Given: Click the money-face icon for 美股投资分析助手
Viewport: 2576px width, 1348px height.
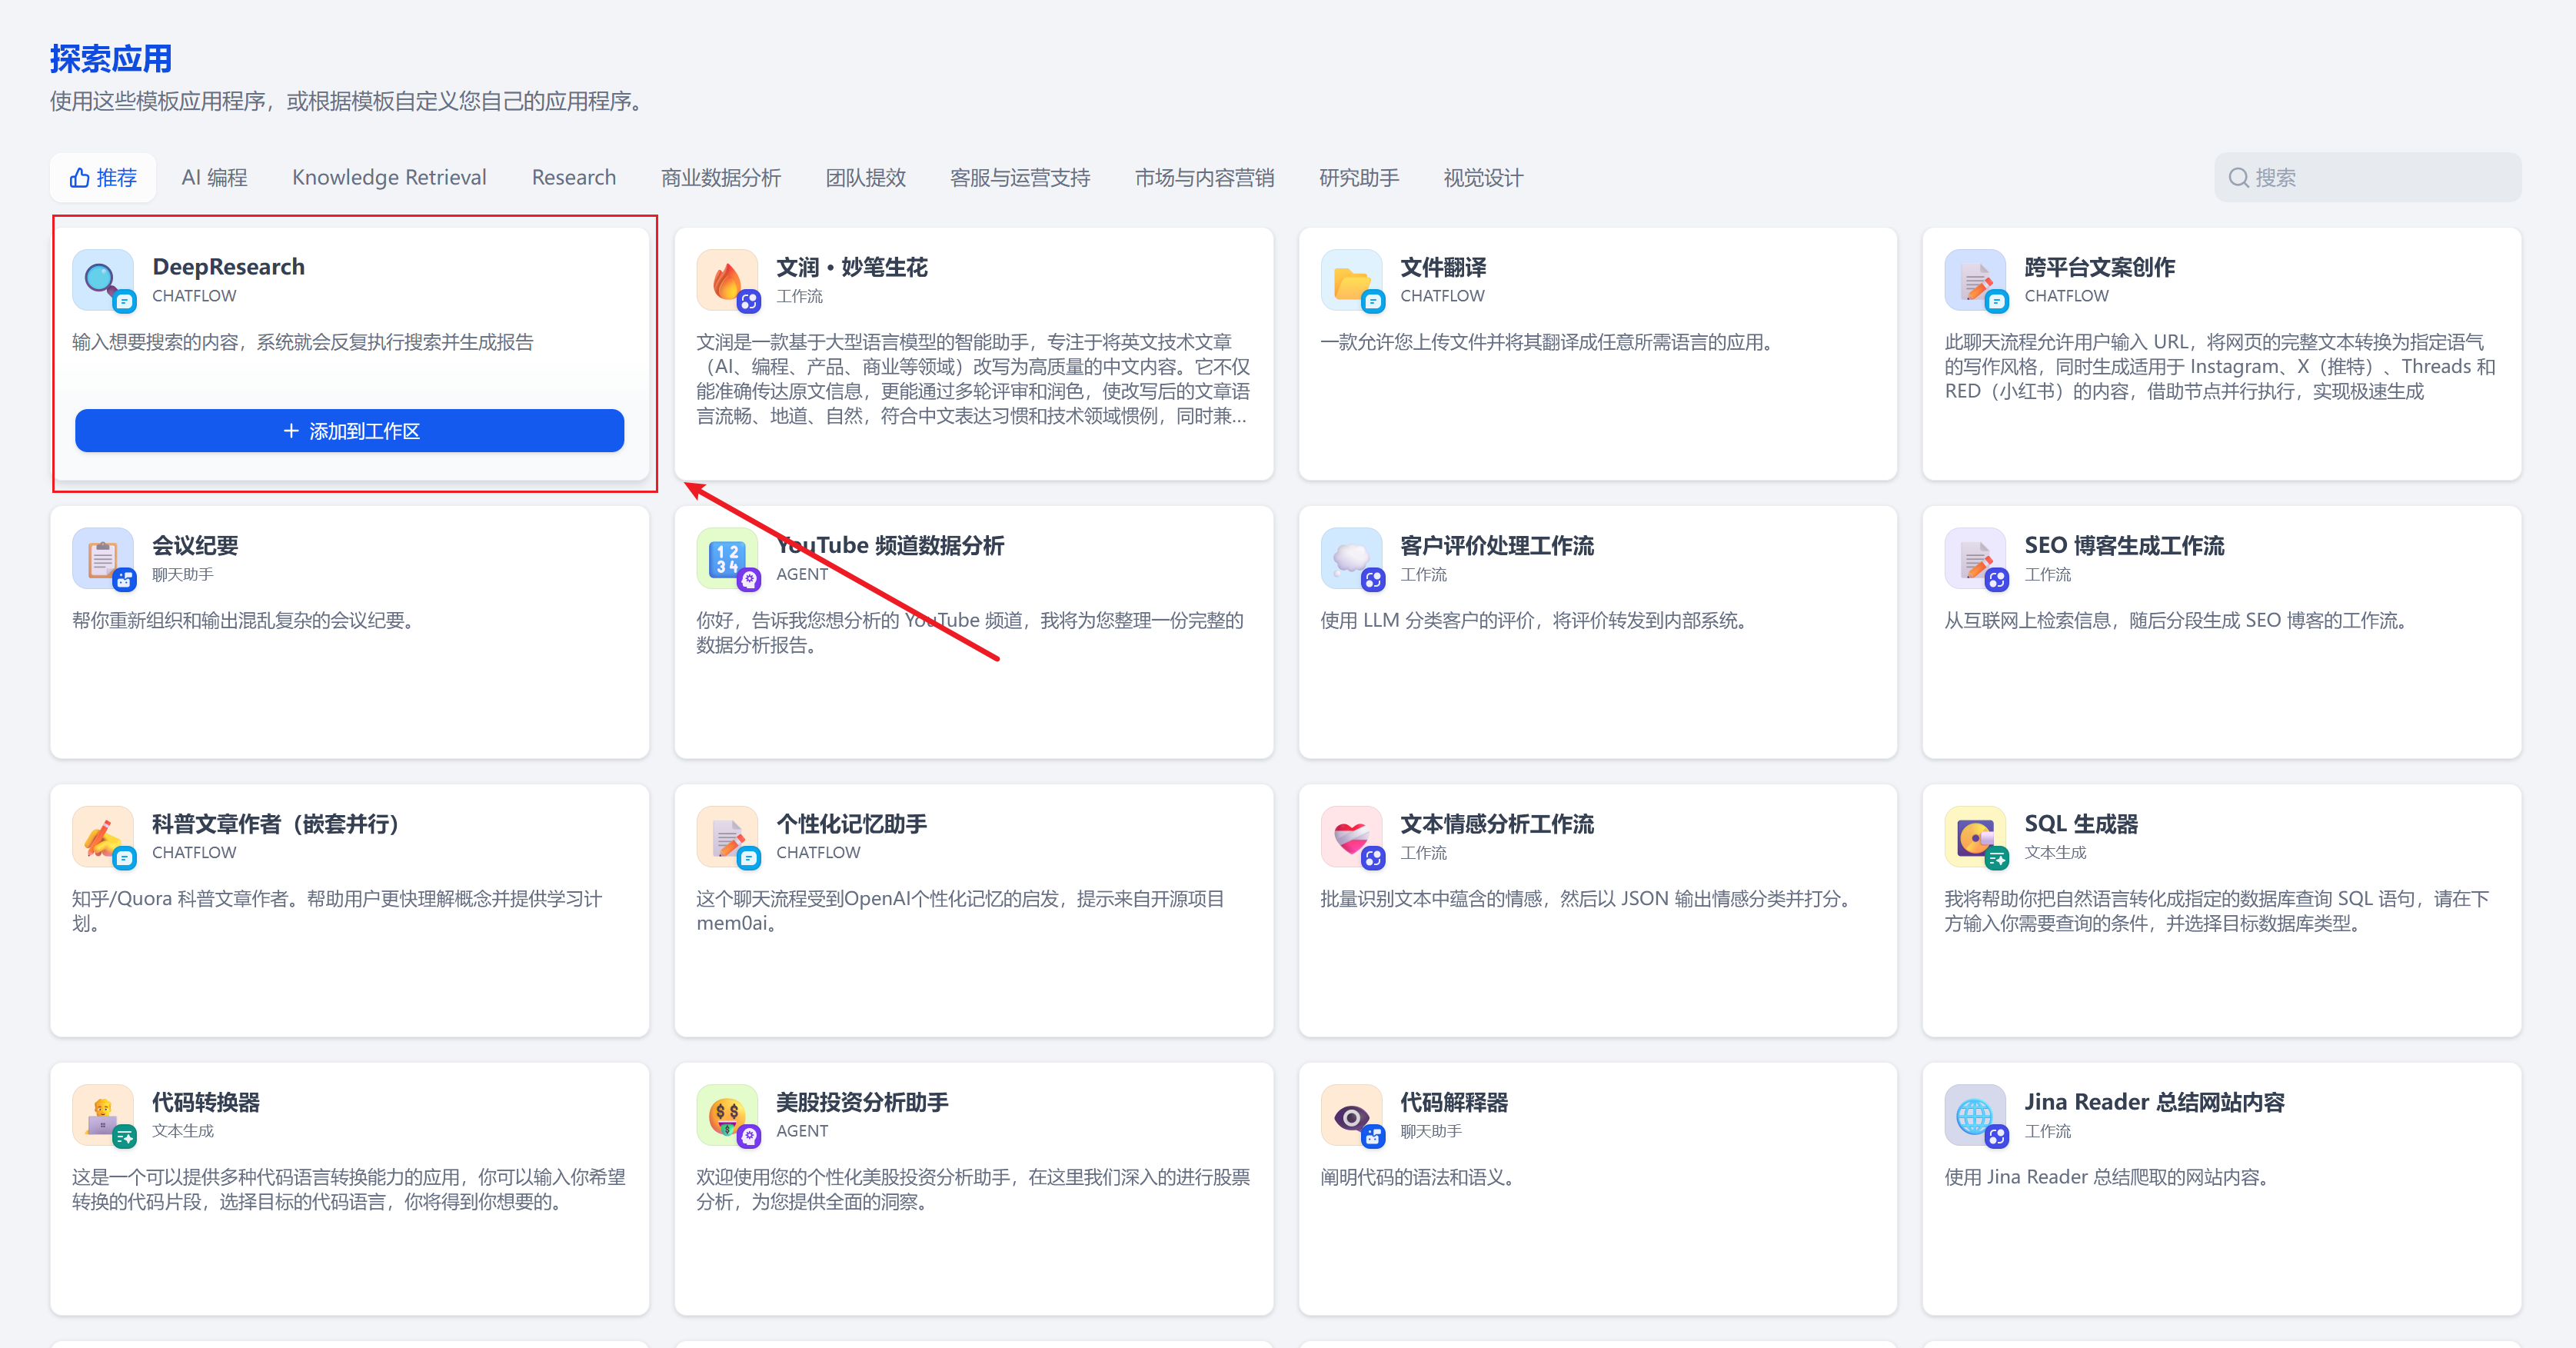Looking at the screenshot, I should pyautogui.click(x=726, y=1114).
